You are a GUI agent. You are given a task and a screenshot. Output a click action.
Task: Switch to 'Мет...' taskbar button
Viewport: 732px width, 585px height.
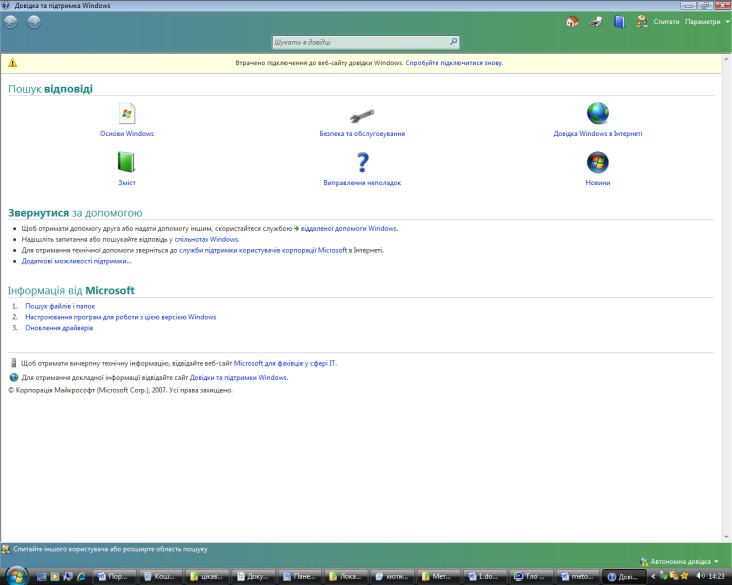click(x=439, y=577)
